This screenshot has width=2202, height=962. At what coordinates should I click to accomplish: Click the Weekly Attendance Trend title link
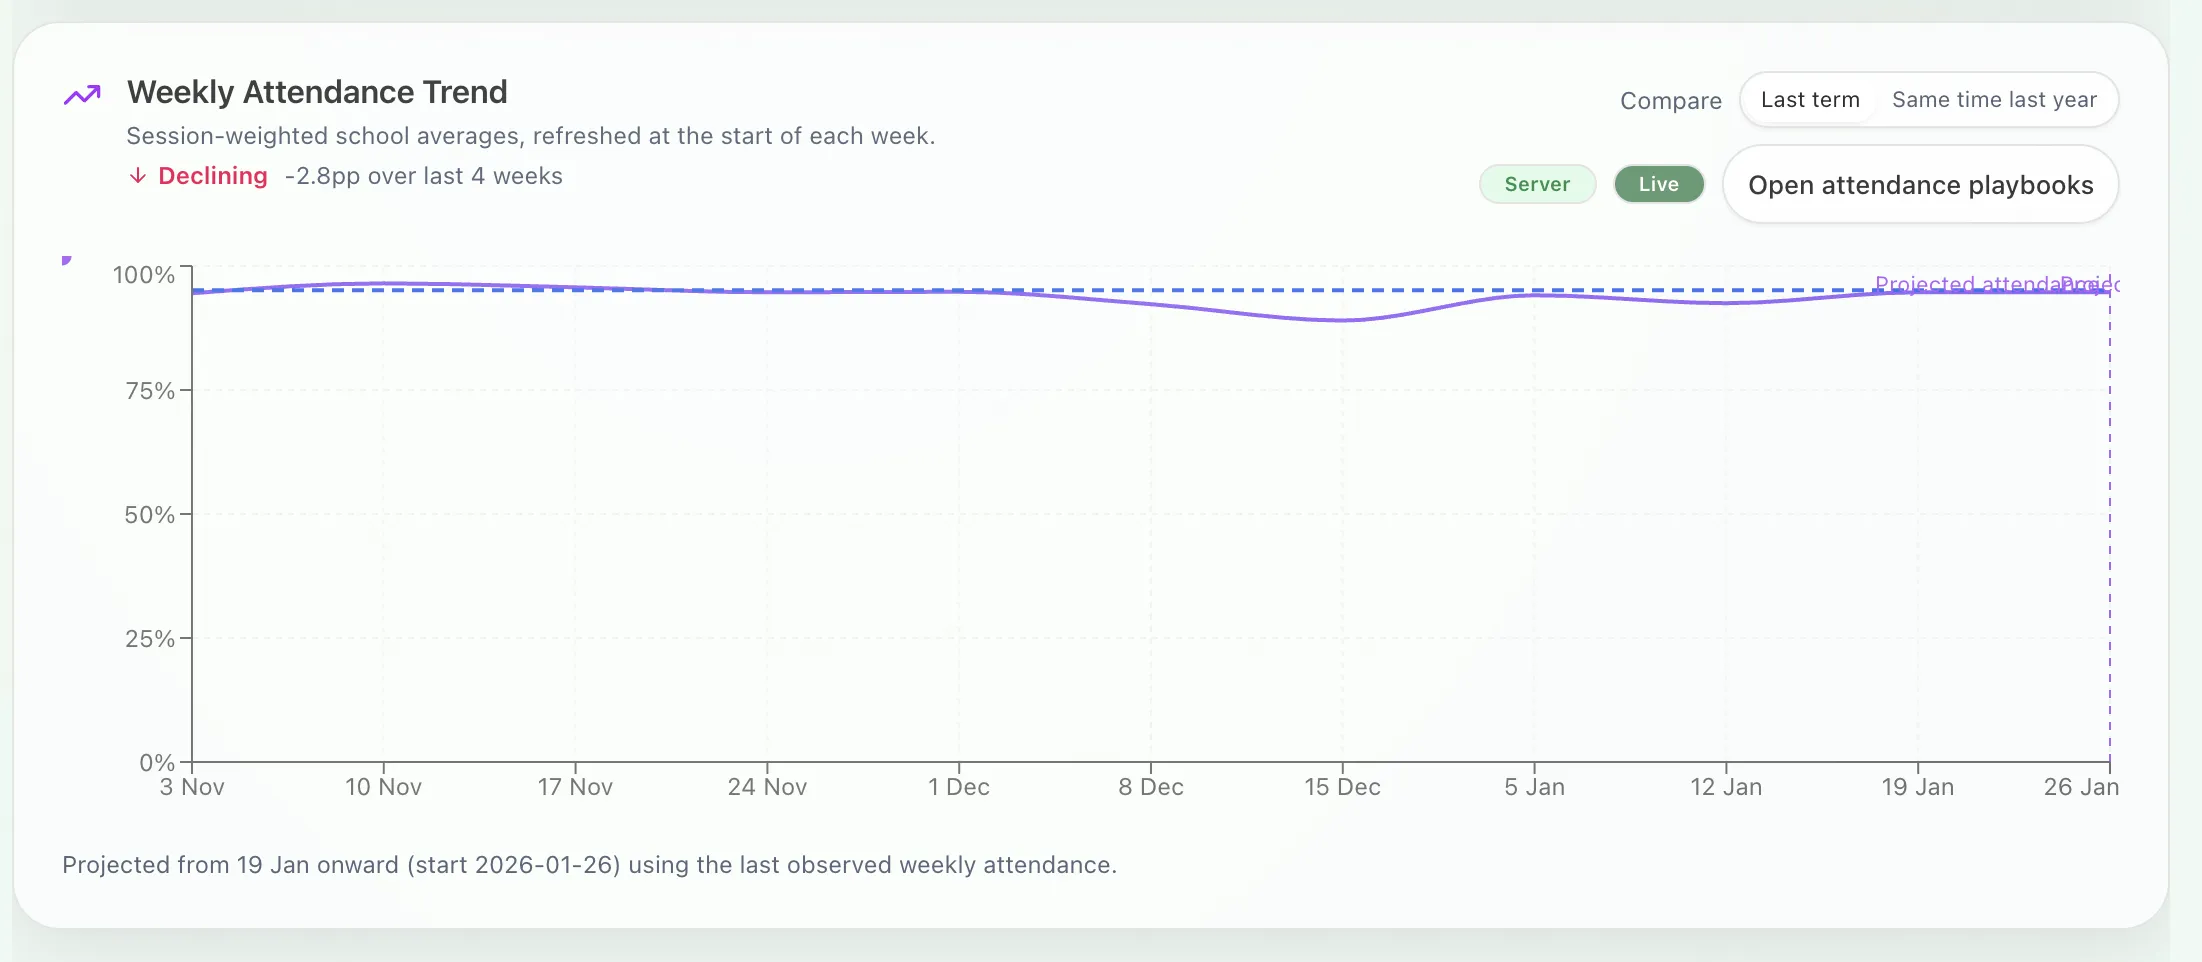[316, 91]
